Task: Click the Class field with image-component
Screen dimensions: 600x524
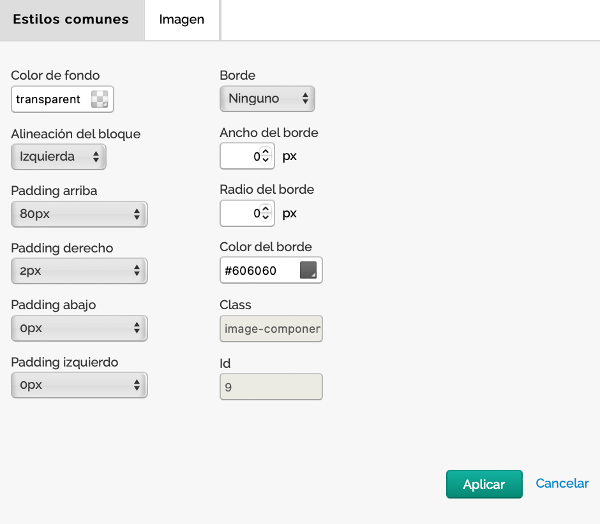Action: (271, 329)
